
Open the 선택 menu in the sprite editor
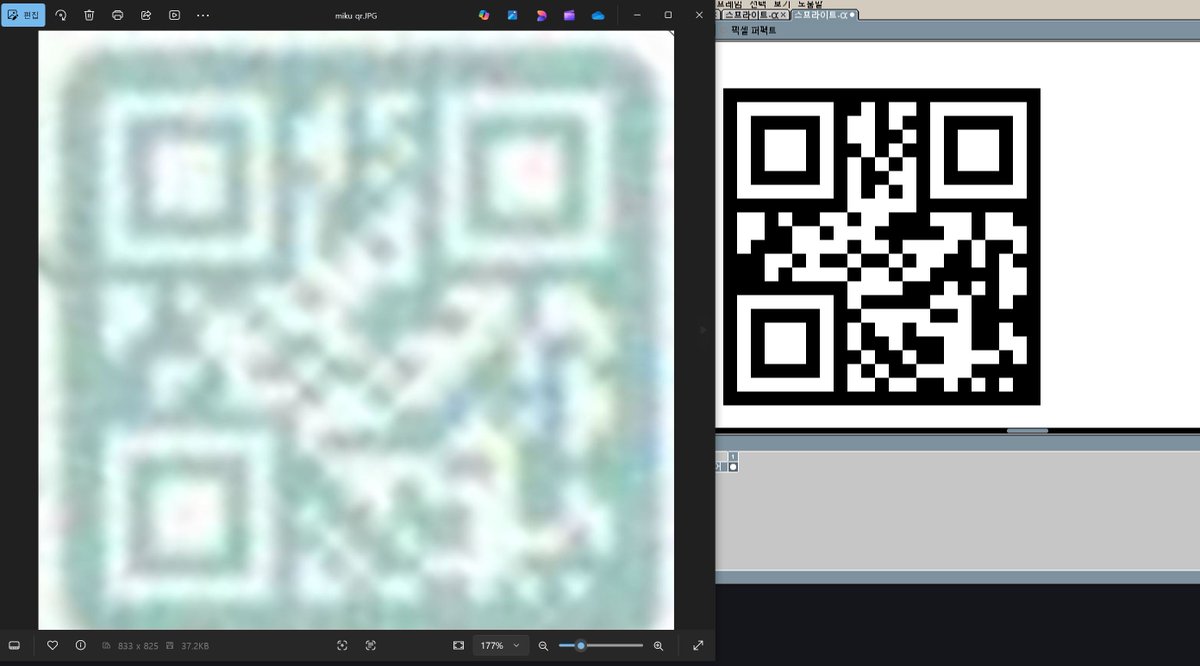(757, 4)
